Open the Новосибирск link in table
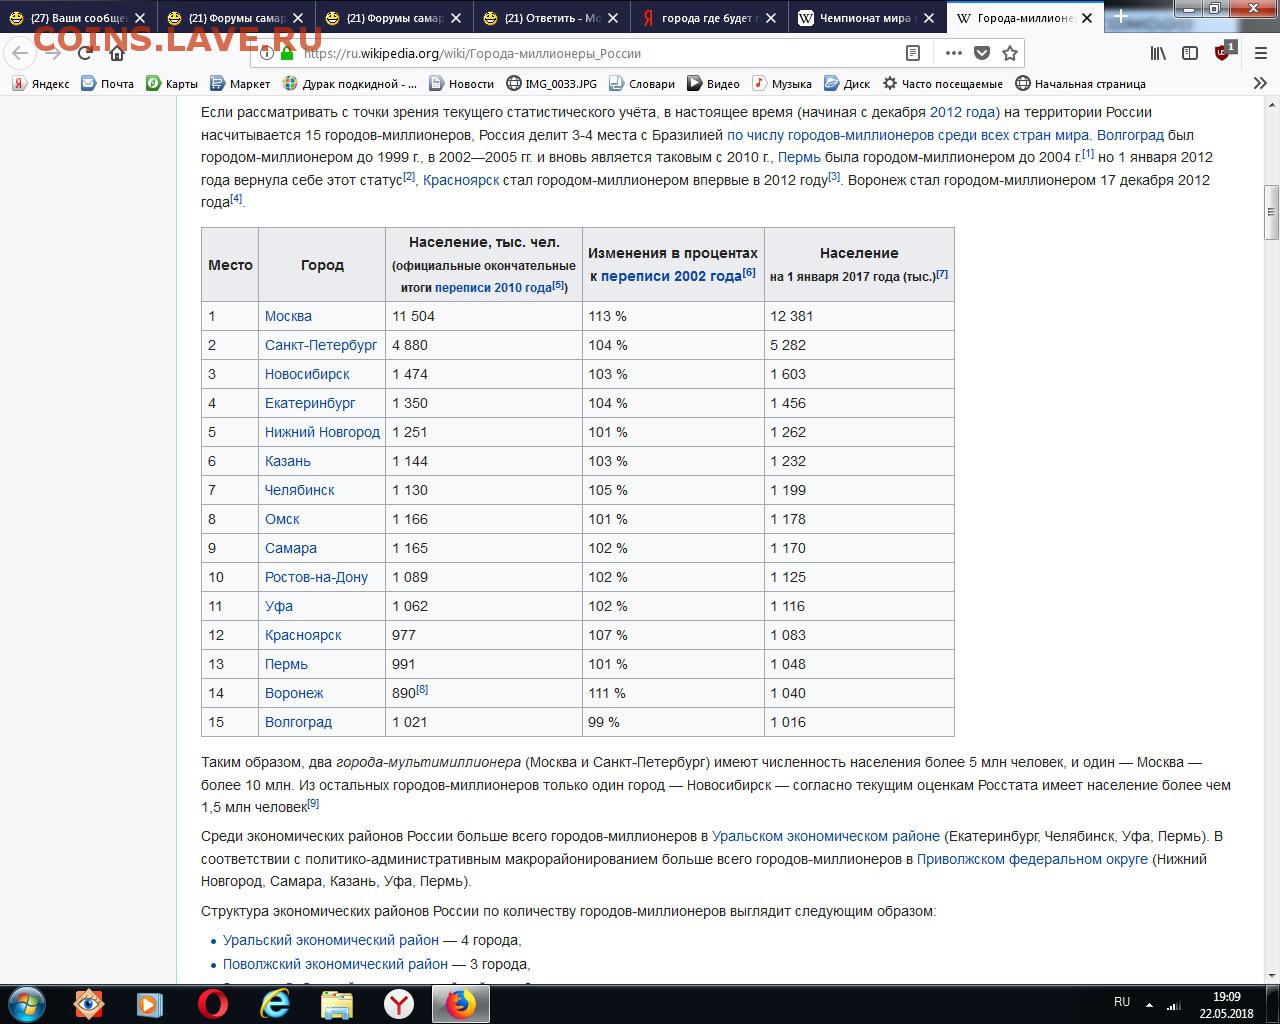 [x=307, y=374]
